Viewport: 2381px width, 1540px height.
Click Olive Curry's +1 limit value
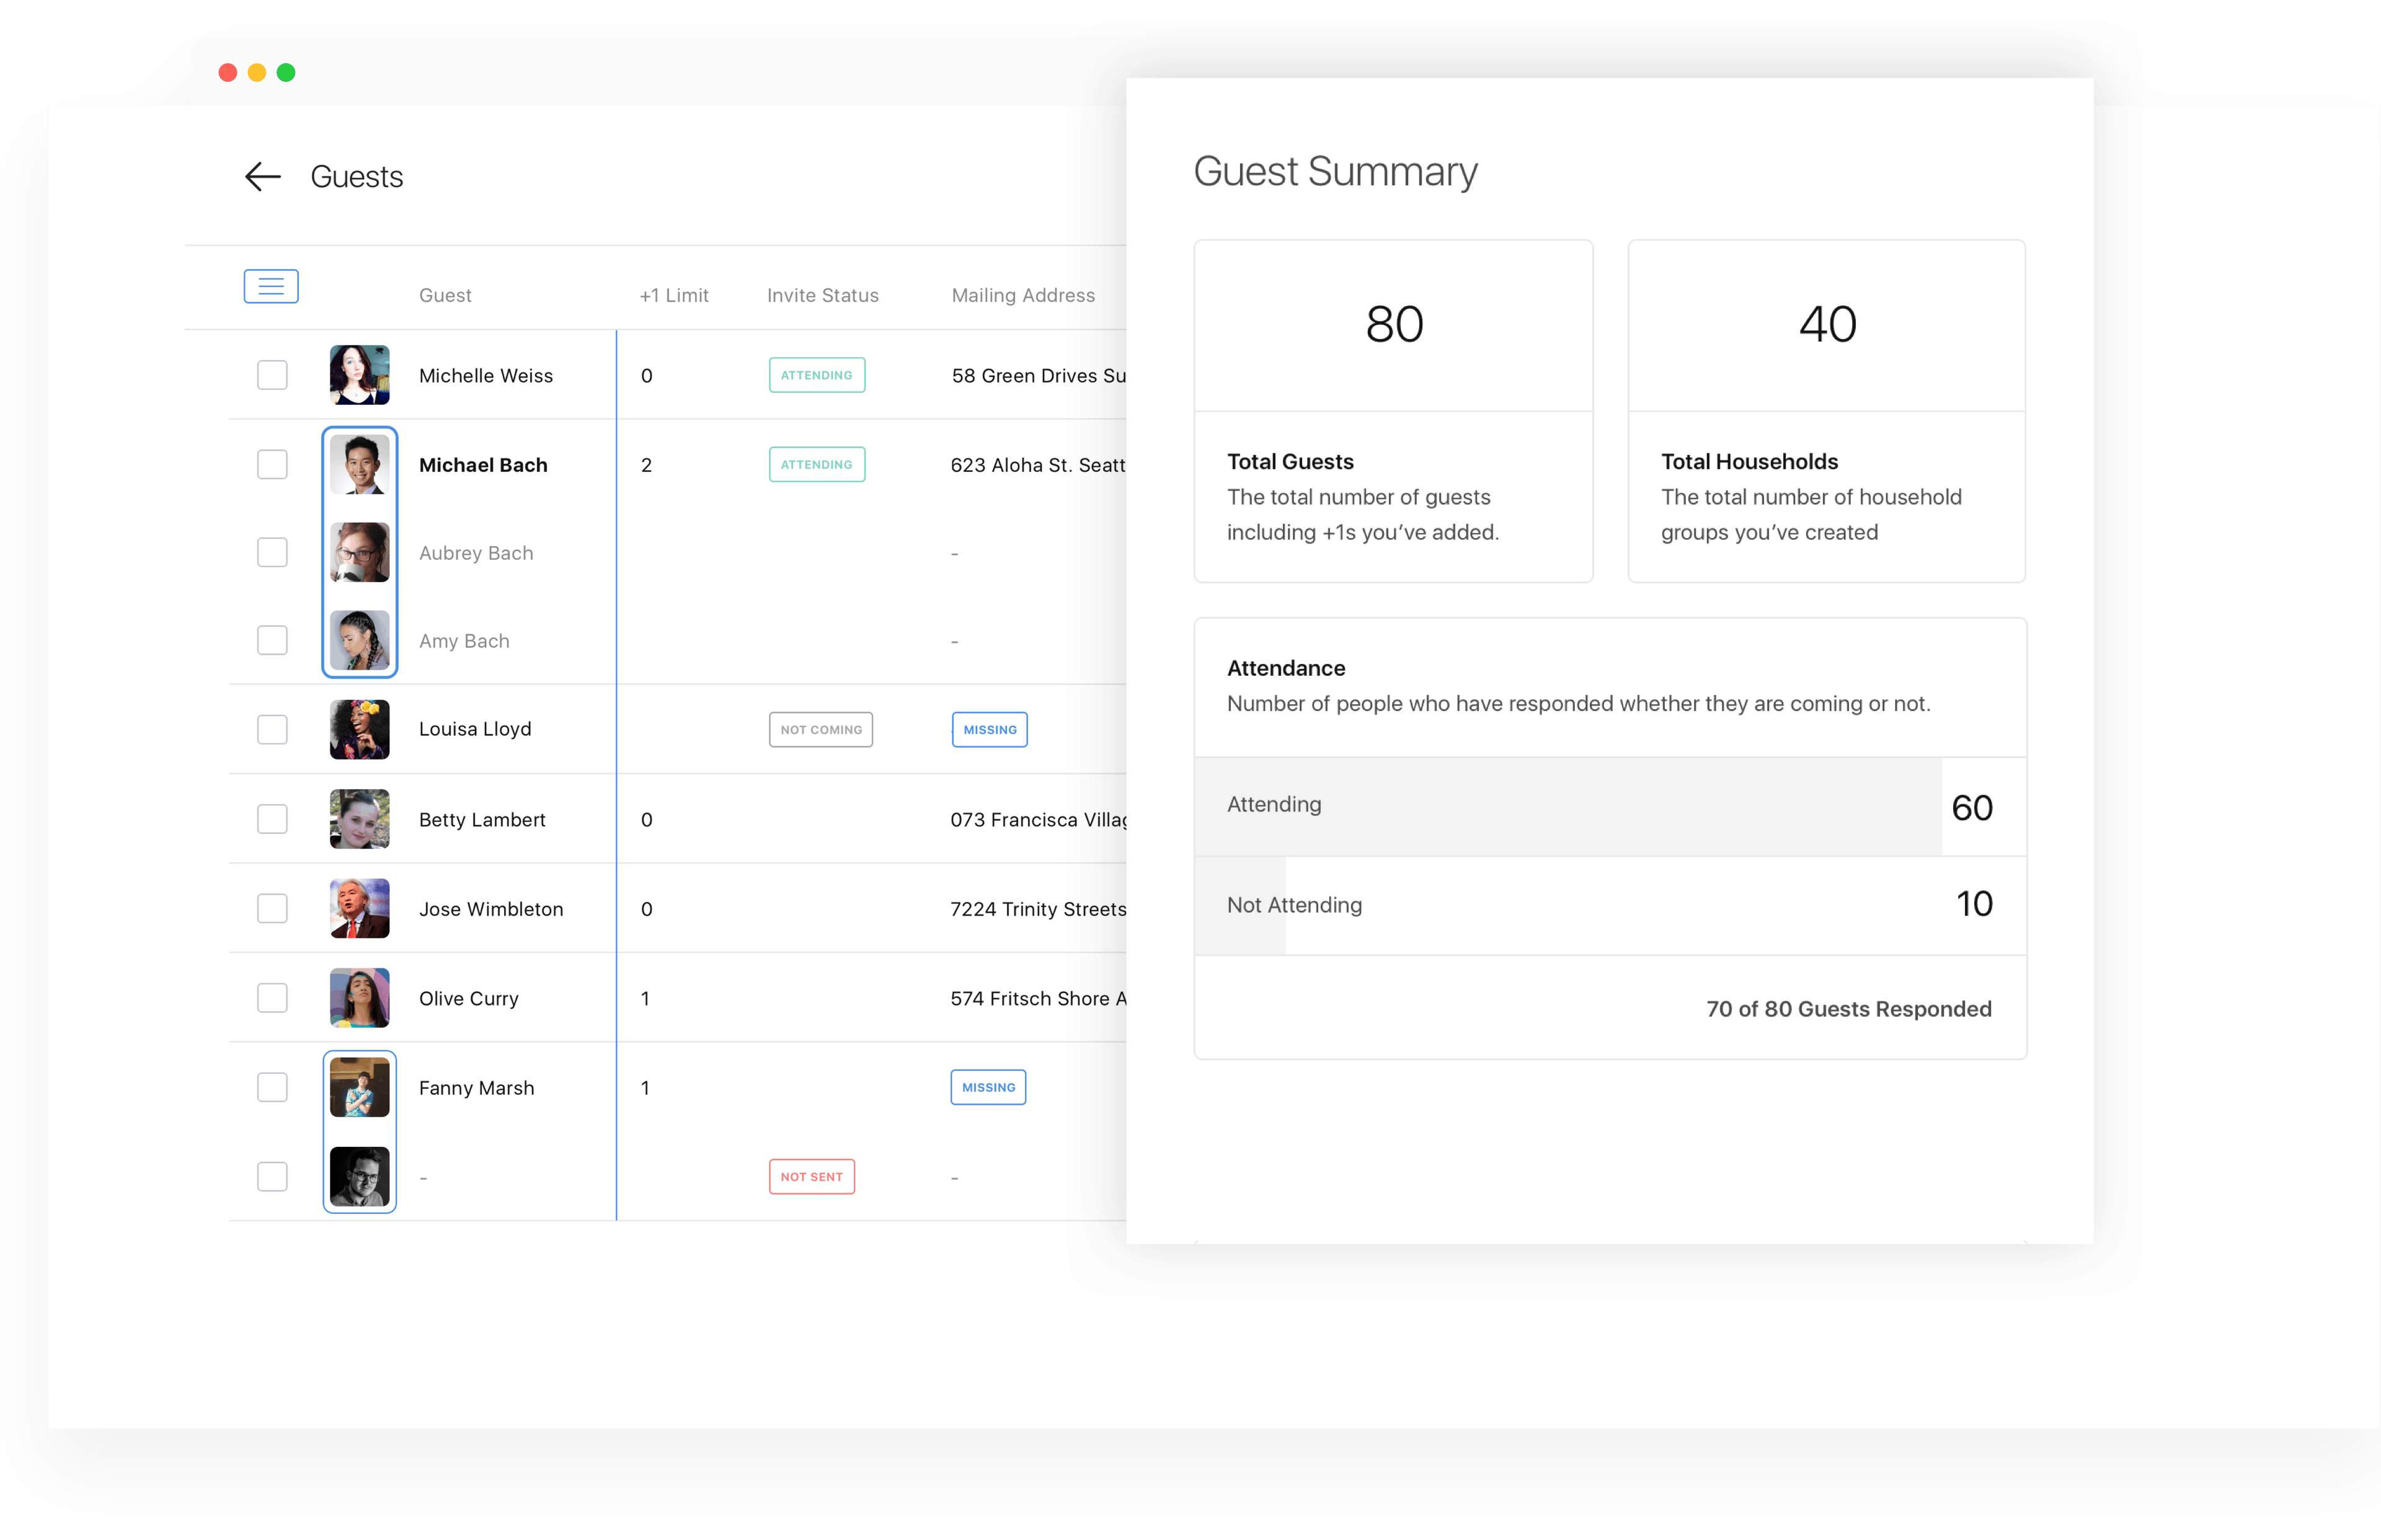point(645,998)
